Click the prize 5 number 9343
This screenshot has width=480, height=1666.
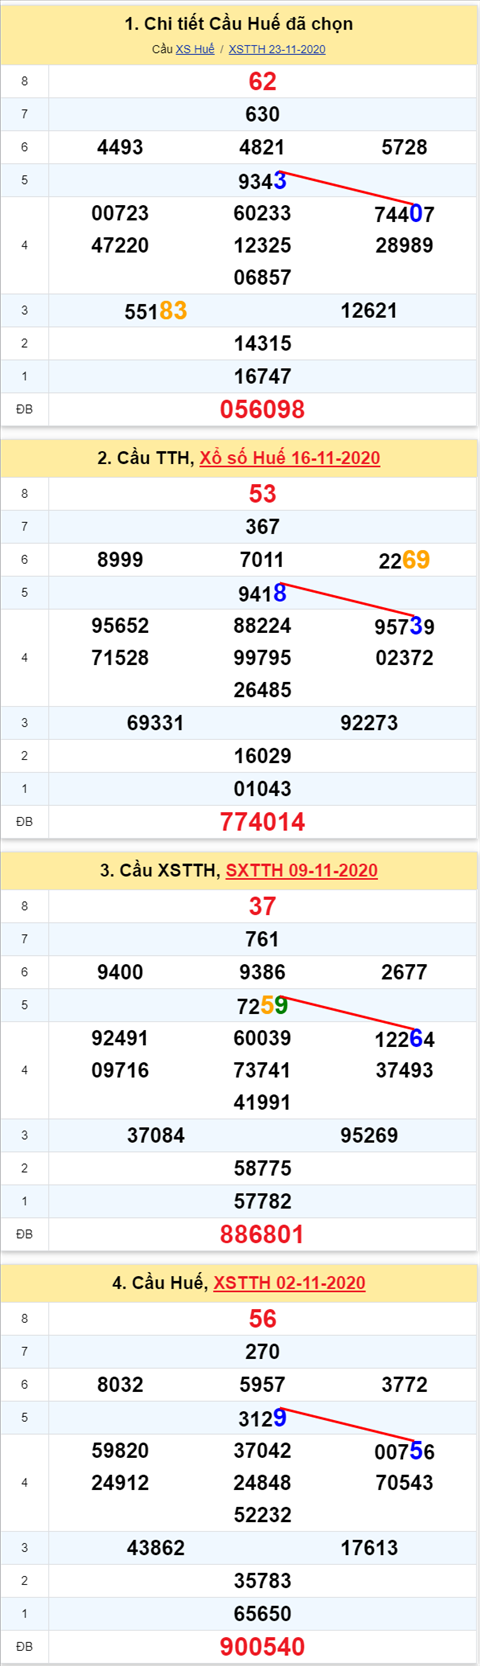262,181
